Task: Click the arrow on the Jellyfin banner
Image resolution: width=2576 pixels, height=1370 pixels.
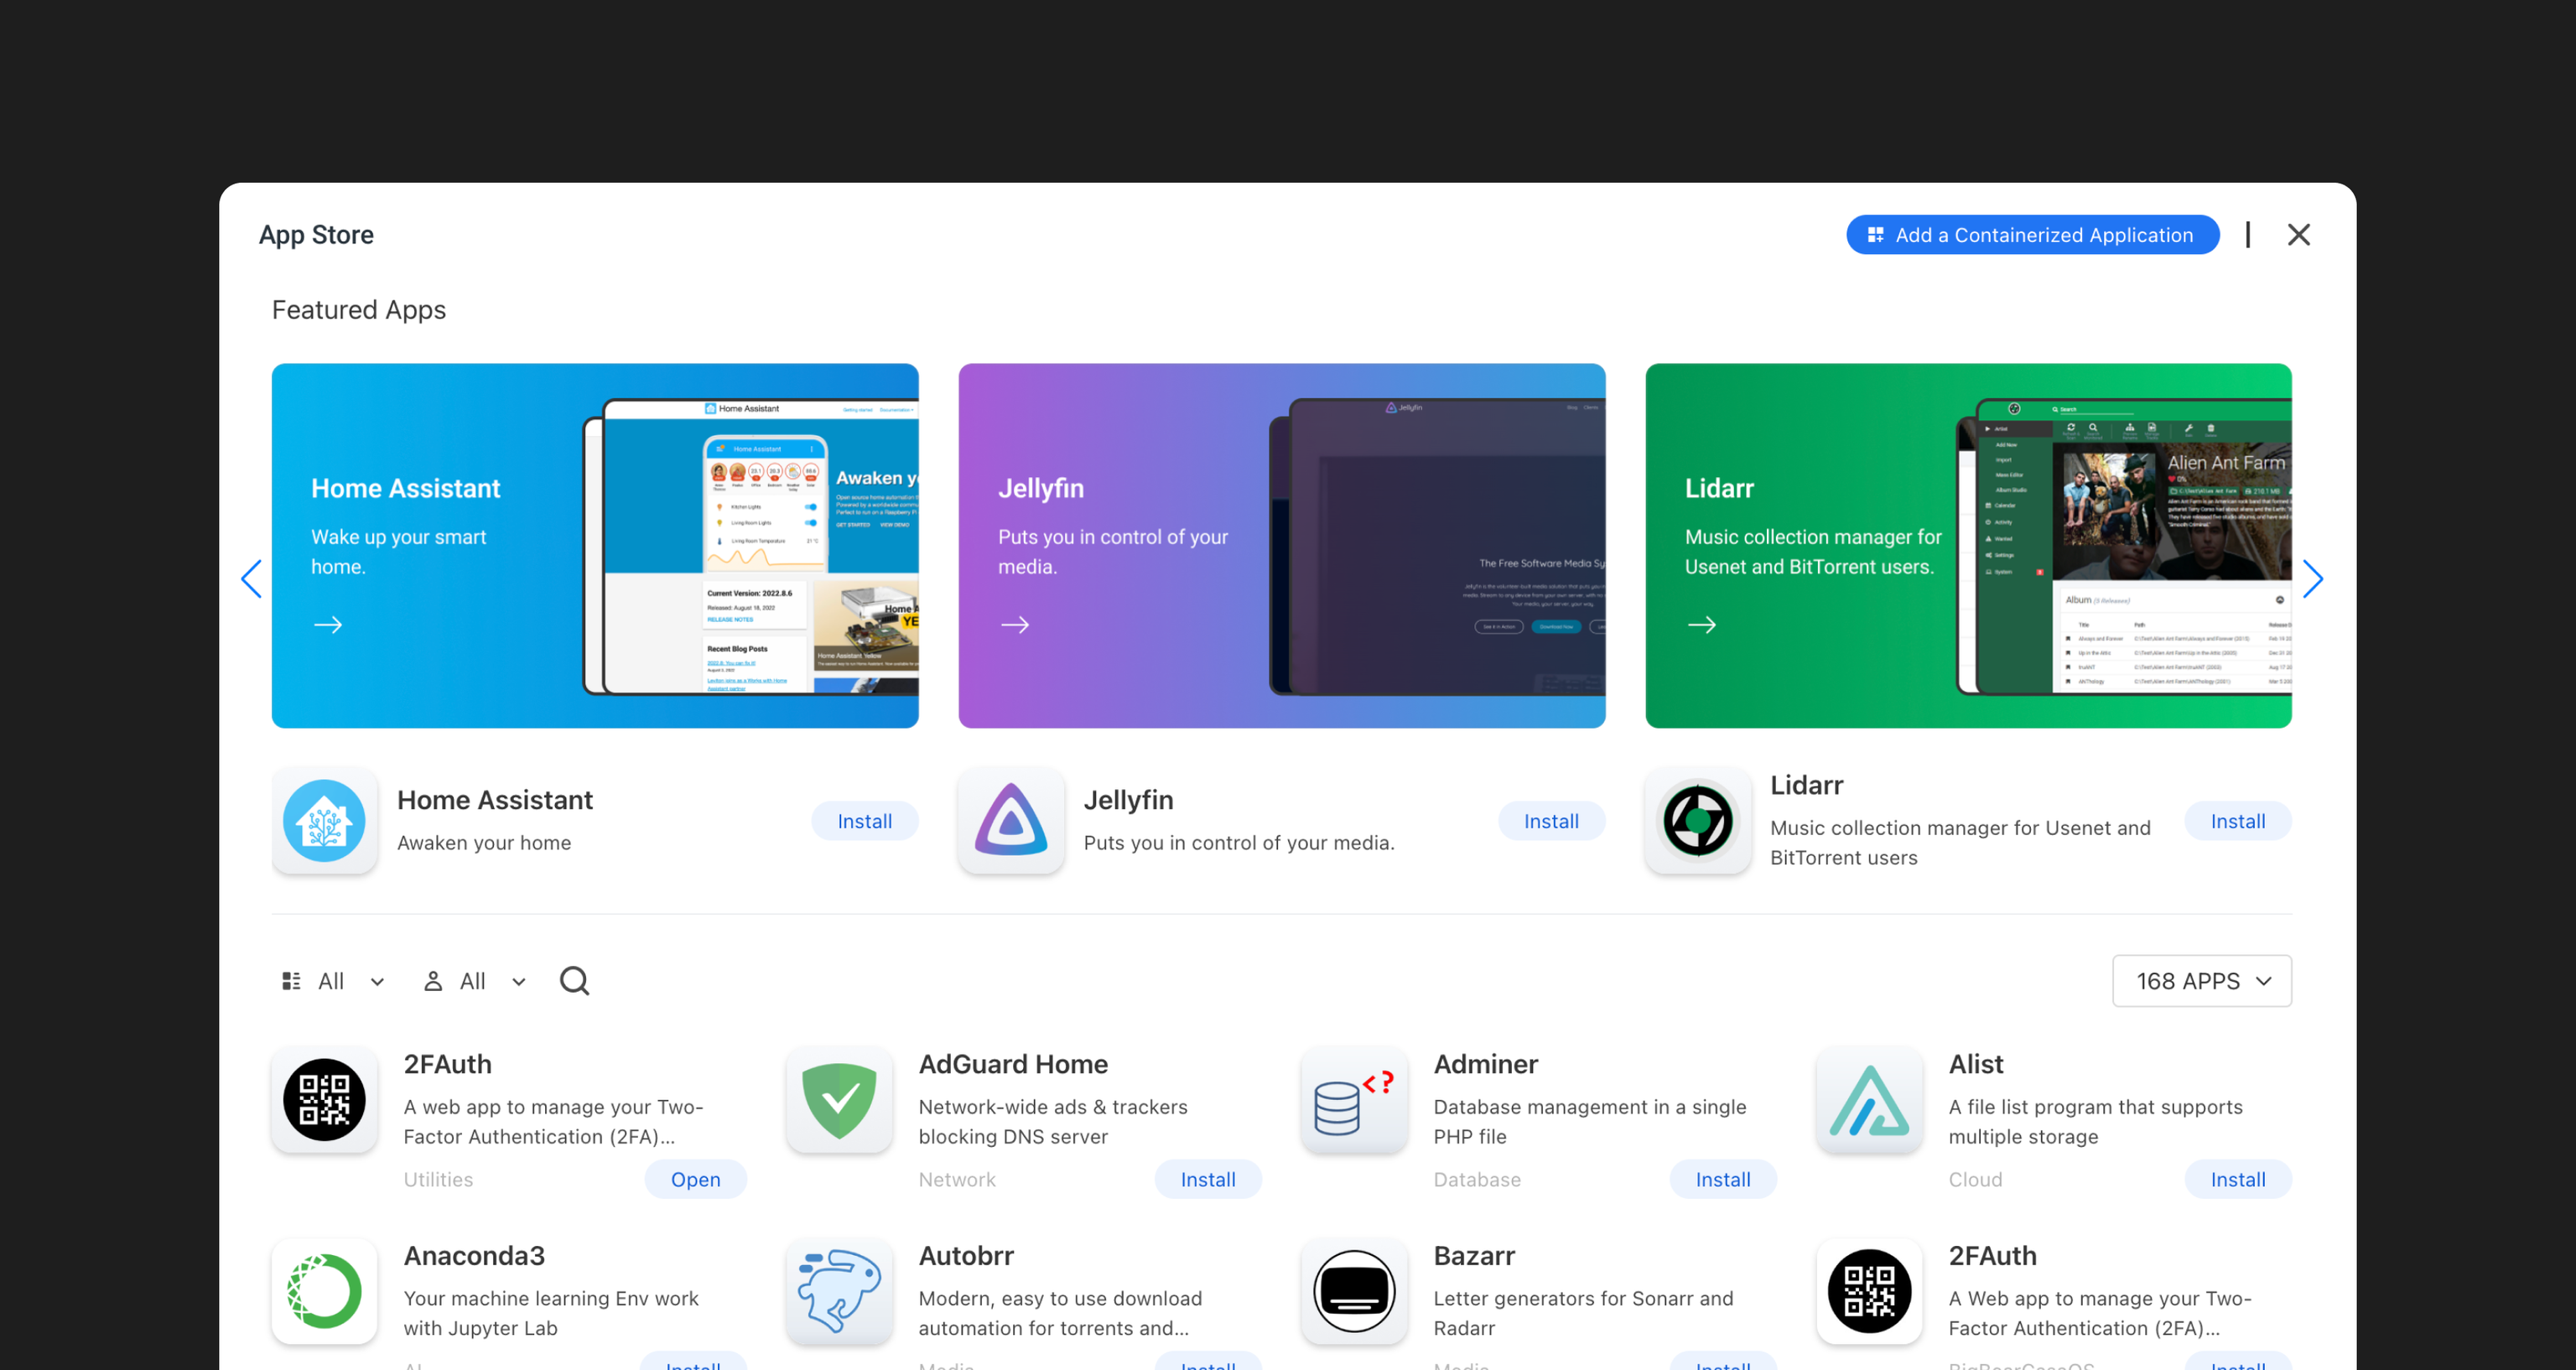Action: point(1015,624)
